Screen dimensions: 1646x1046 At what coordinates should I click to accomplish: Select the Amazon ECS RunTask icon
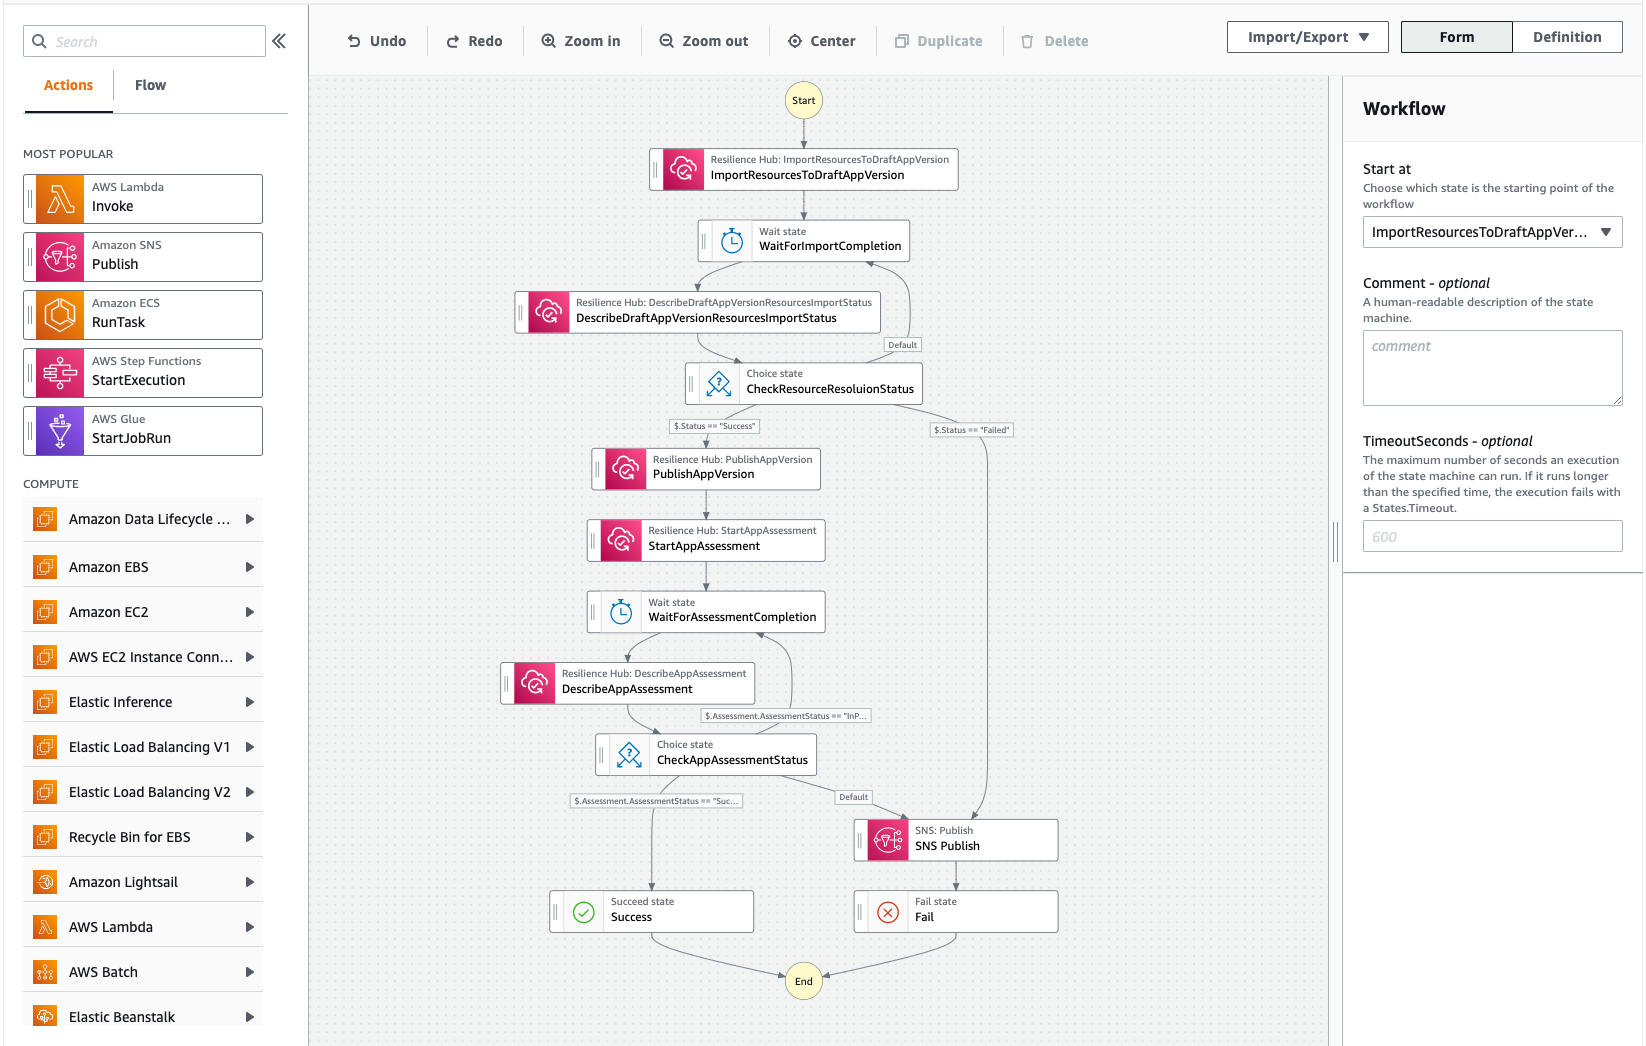click(x=60, y=314)
